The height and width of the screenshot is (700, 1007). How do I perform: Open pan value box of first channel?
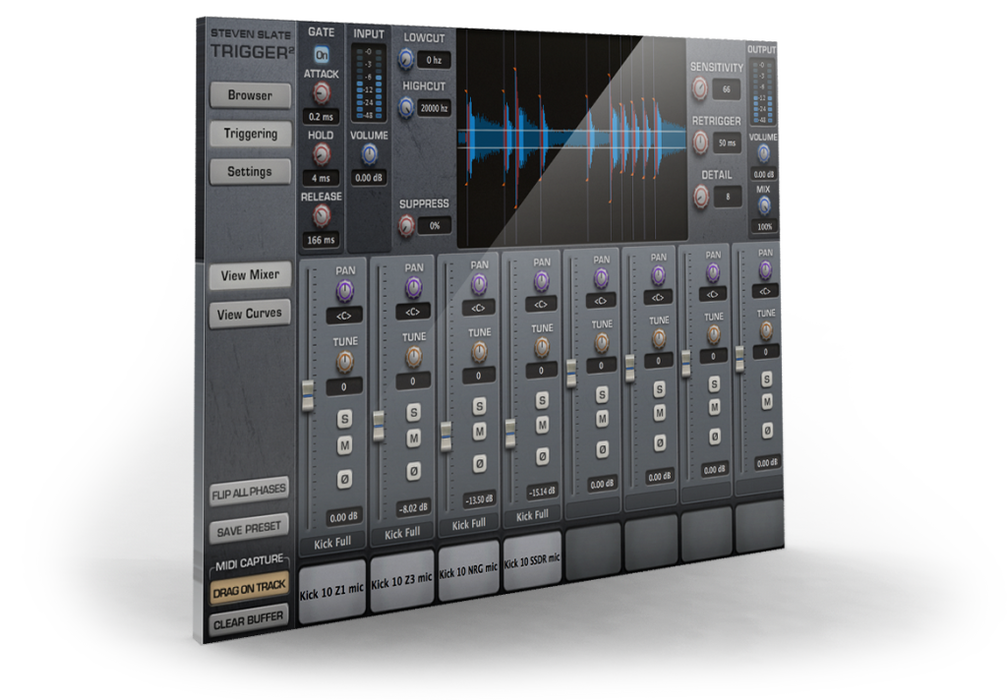[x=344, y=315]
